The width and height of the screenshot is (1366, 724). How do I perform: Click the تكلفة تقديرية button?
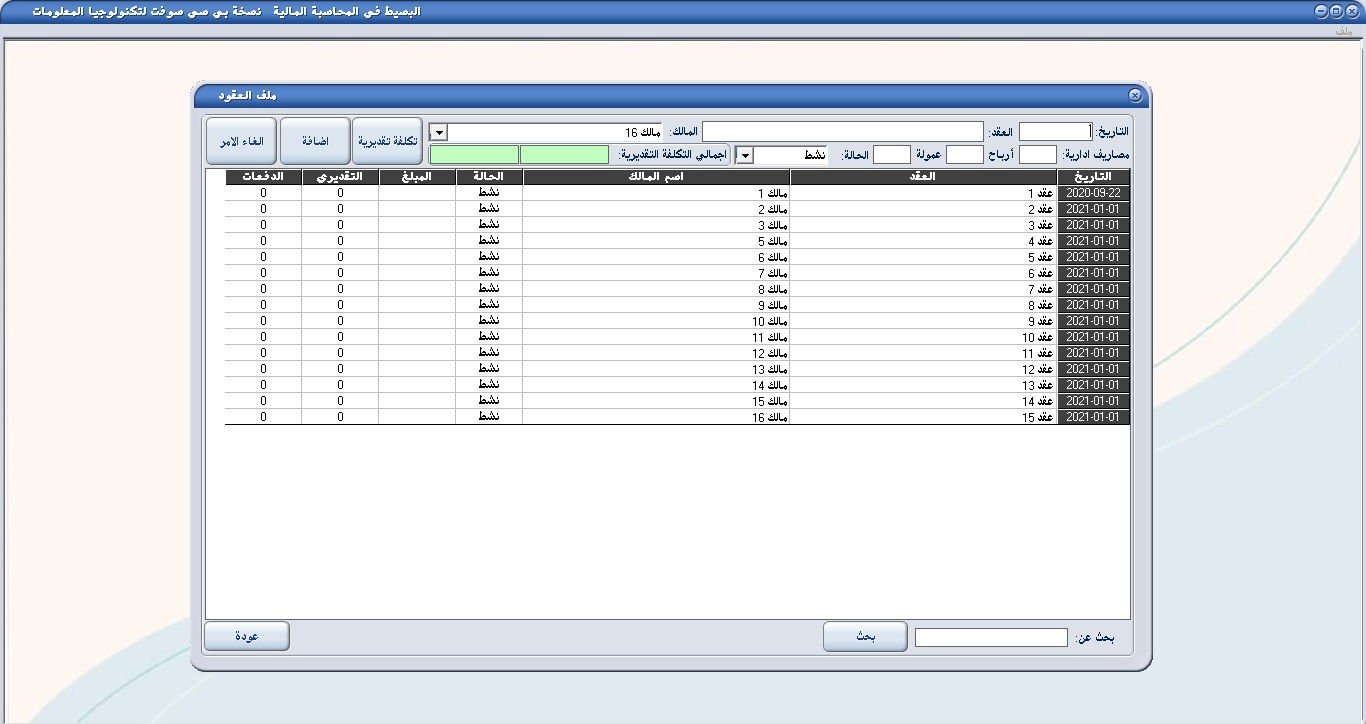[x=388, y=141]
